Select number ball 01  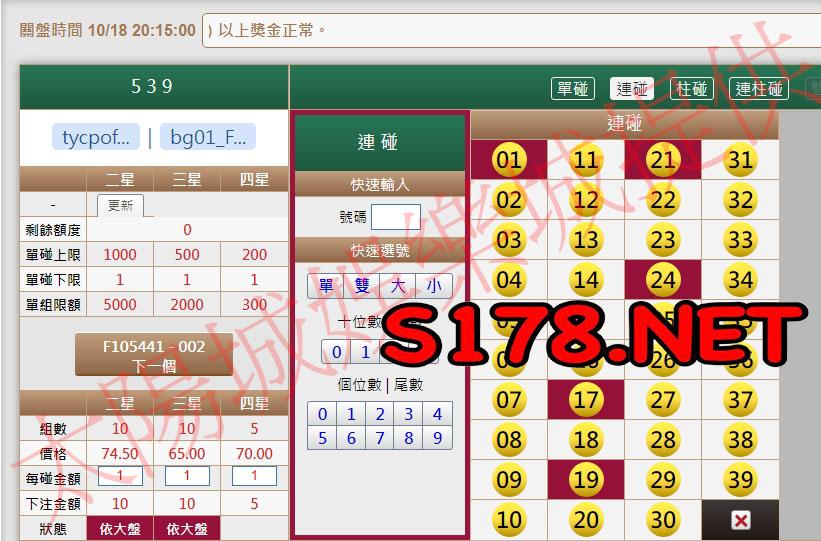tap(508, 160)
